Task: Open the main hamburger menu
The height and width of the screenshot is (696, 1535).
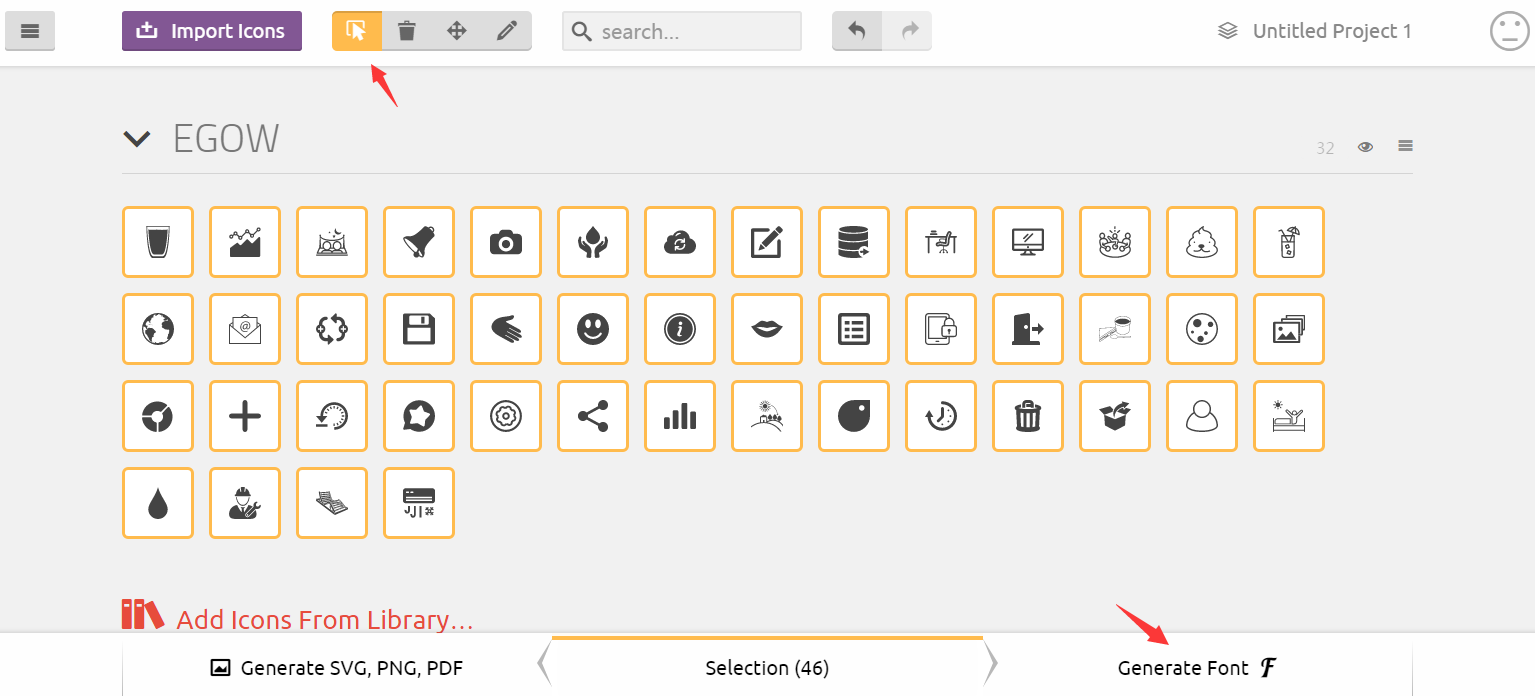Action: (x=30, y=31)
